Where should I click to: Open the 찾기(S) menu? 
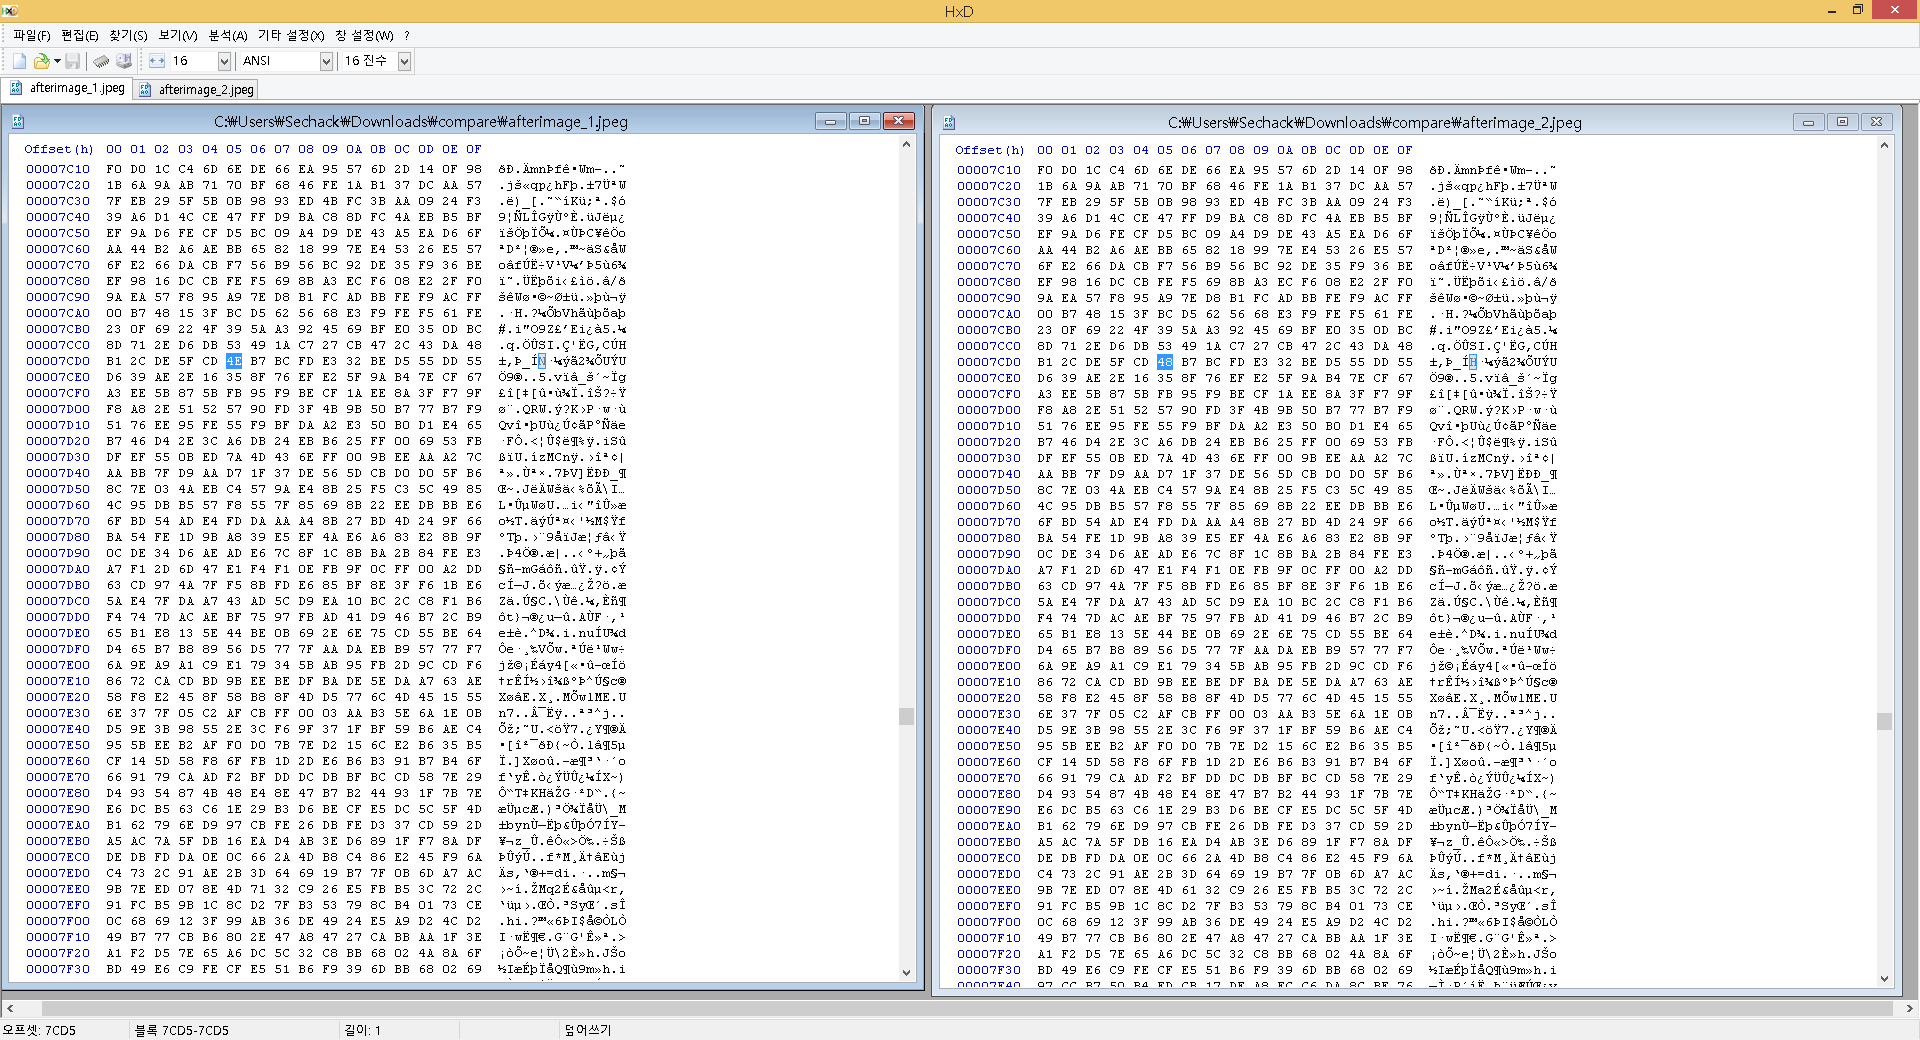tap(128, 35)
